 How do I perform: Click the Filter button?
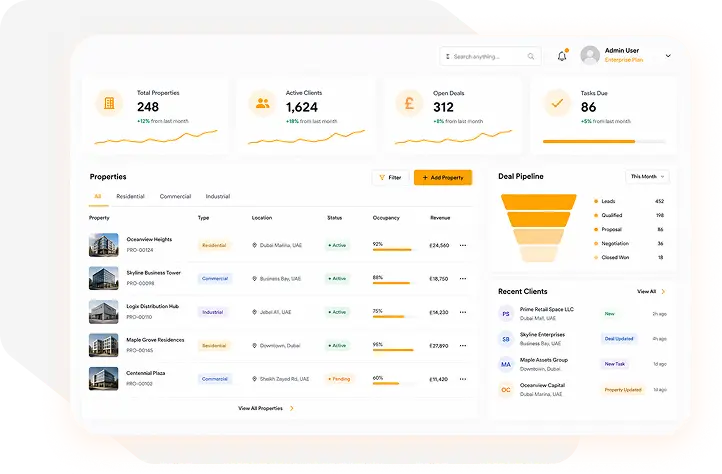click(x=390, y=177)
